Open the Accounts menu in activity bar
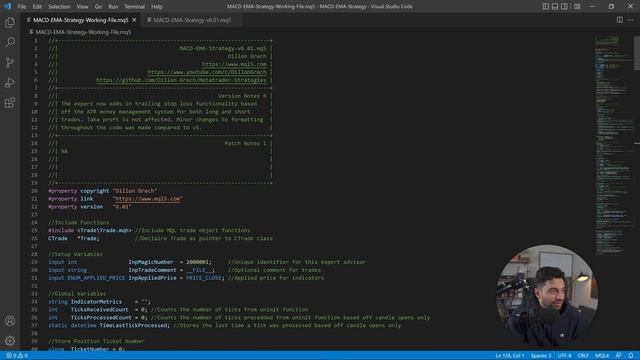 [10, 321]
